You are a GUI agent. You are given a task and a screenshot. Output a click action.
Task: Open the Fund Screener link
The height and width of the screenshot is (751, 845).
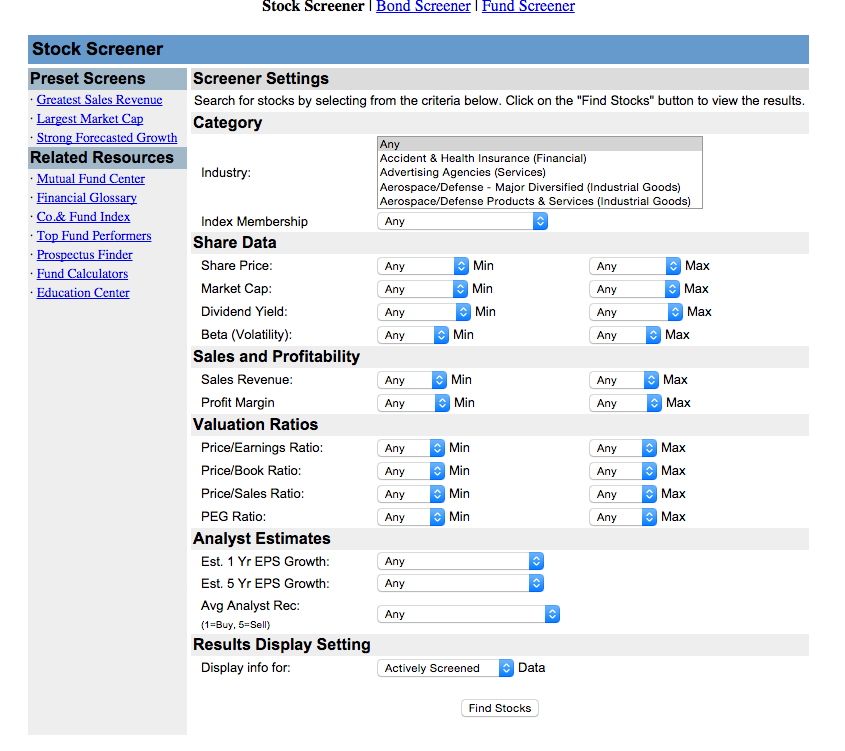(x=528, y=6)
